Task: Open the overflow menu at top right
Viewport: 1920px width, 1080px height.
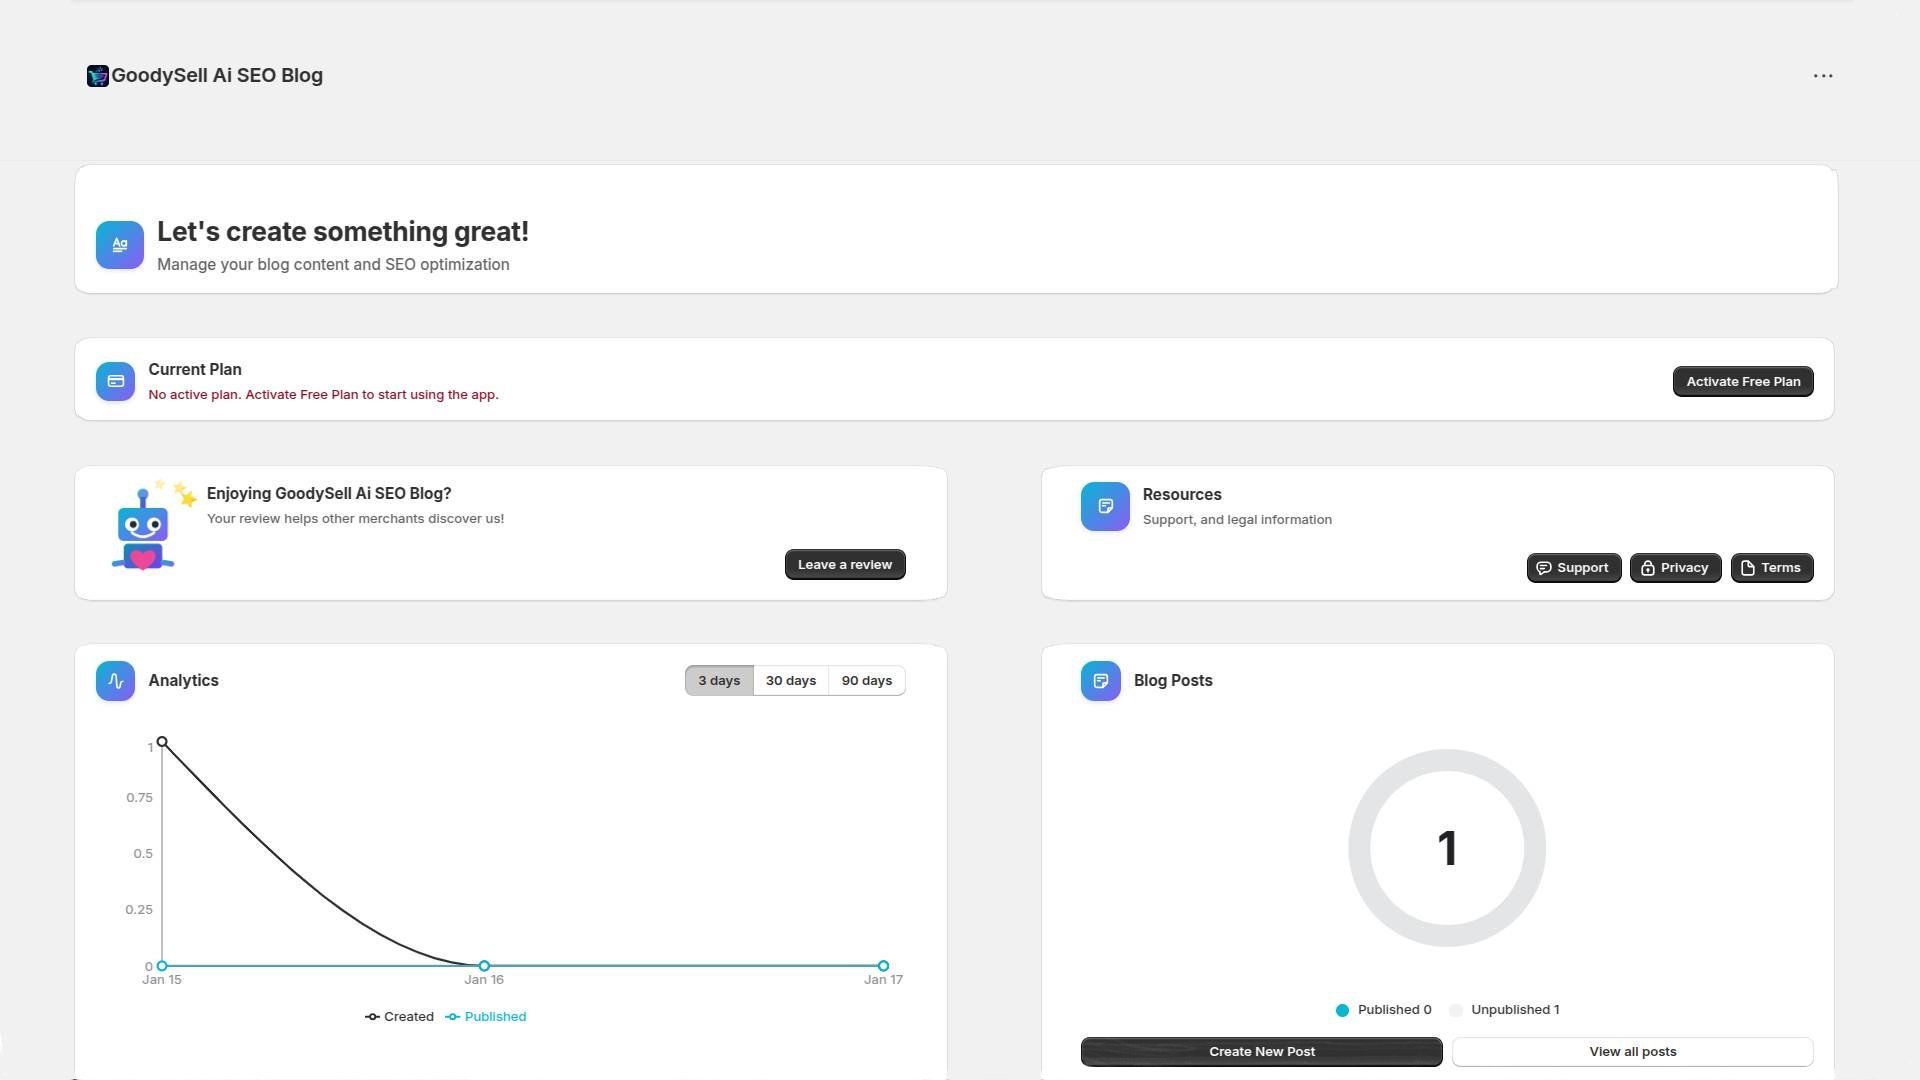Action: [x=1823, y=75]
